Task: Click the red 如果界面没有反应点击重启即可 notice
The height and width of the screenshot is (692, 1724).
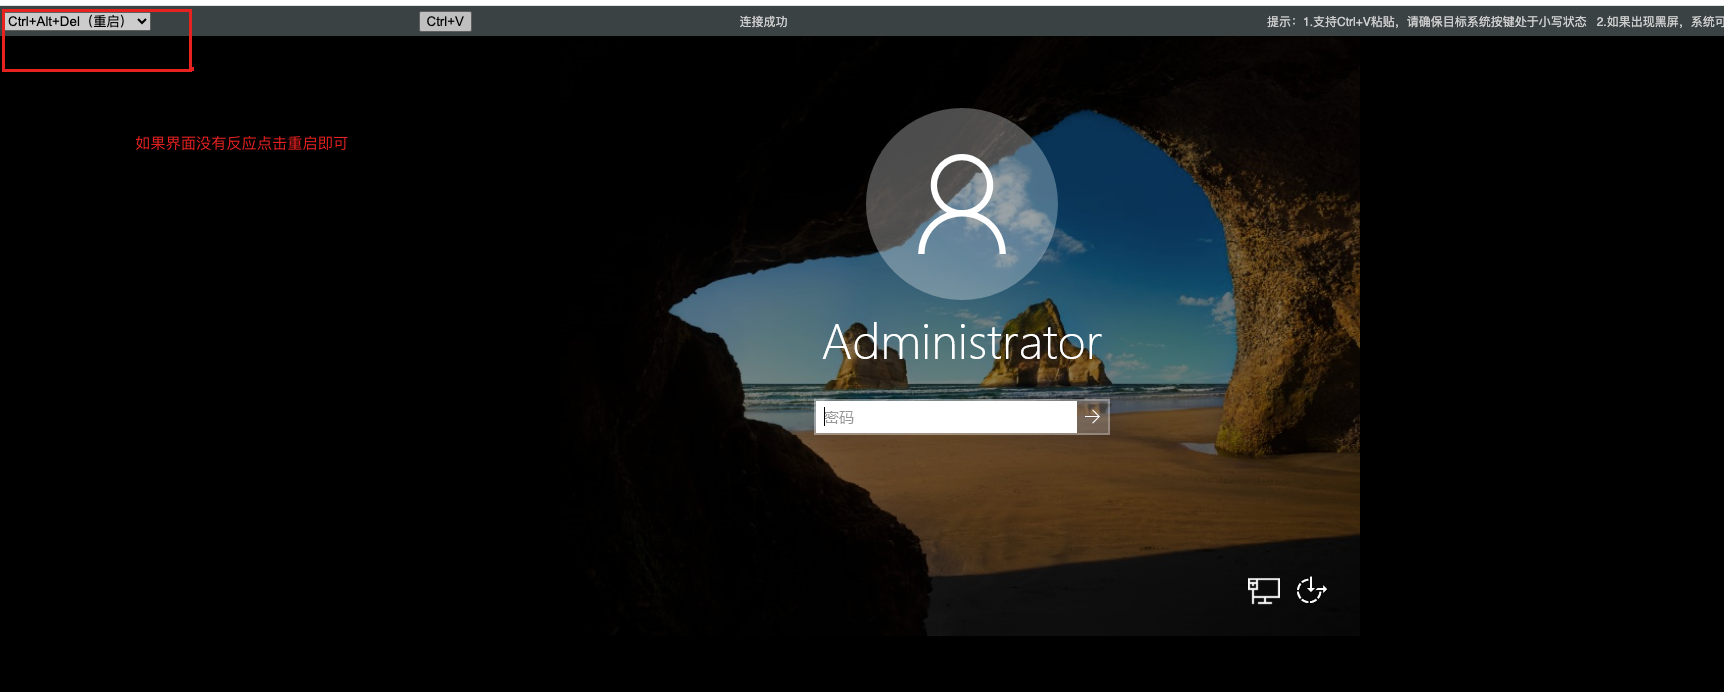Action: (242, 143)
